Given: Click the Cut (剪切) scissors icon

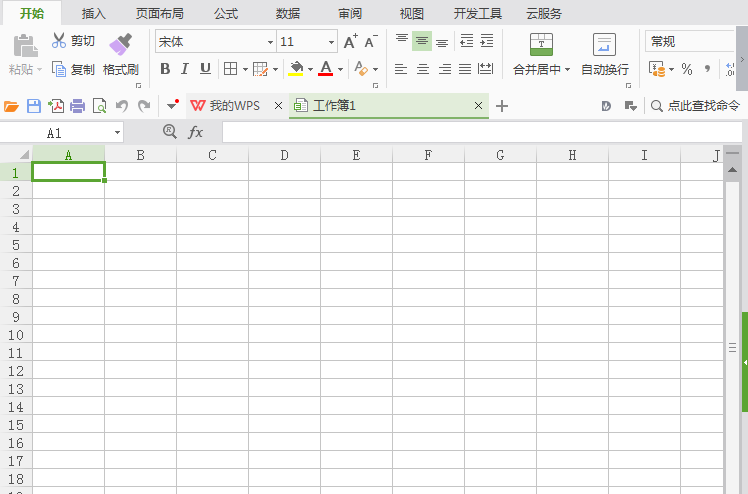Looking at the screenshot, I should click(x=59, y=41).
